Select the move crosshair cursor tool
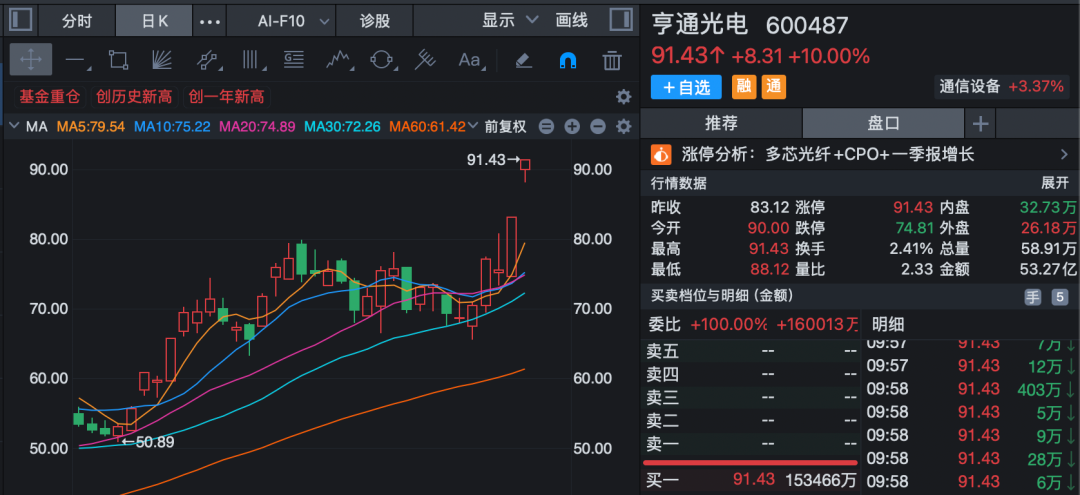1080x495 pixels. tap(31, 60)
